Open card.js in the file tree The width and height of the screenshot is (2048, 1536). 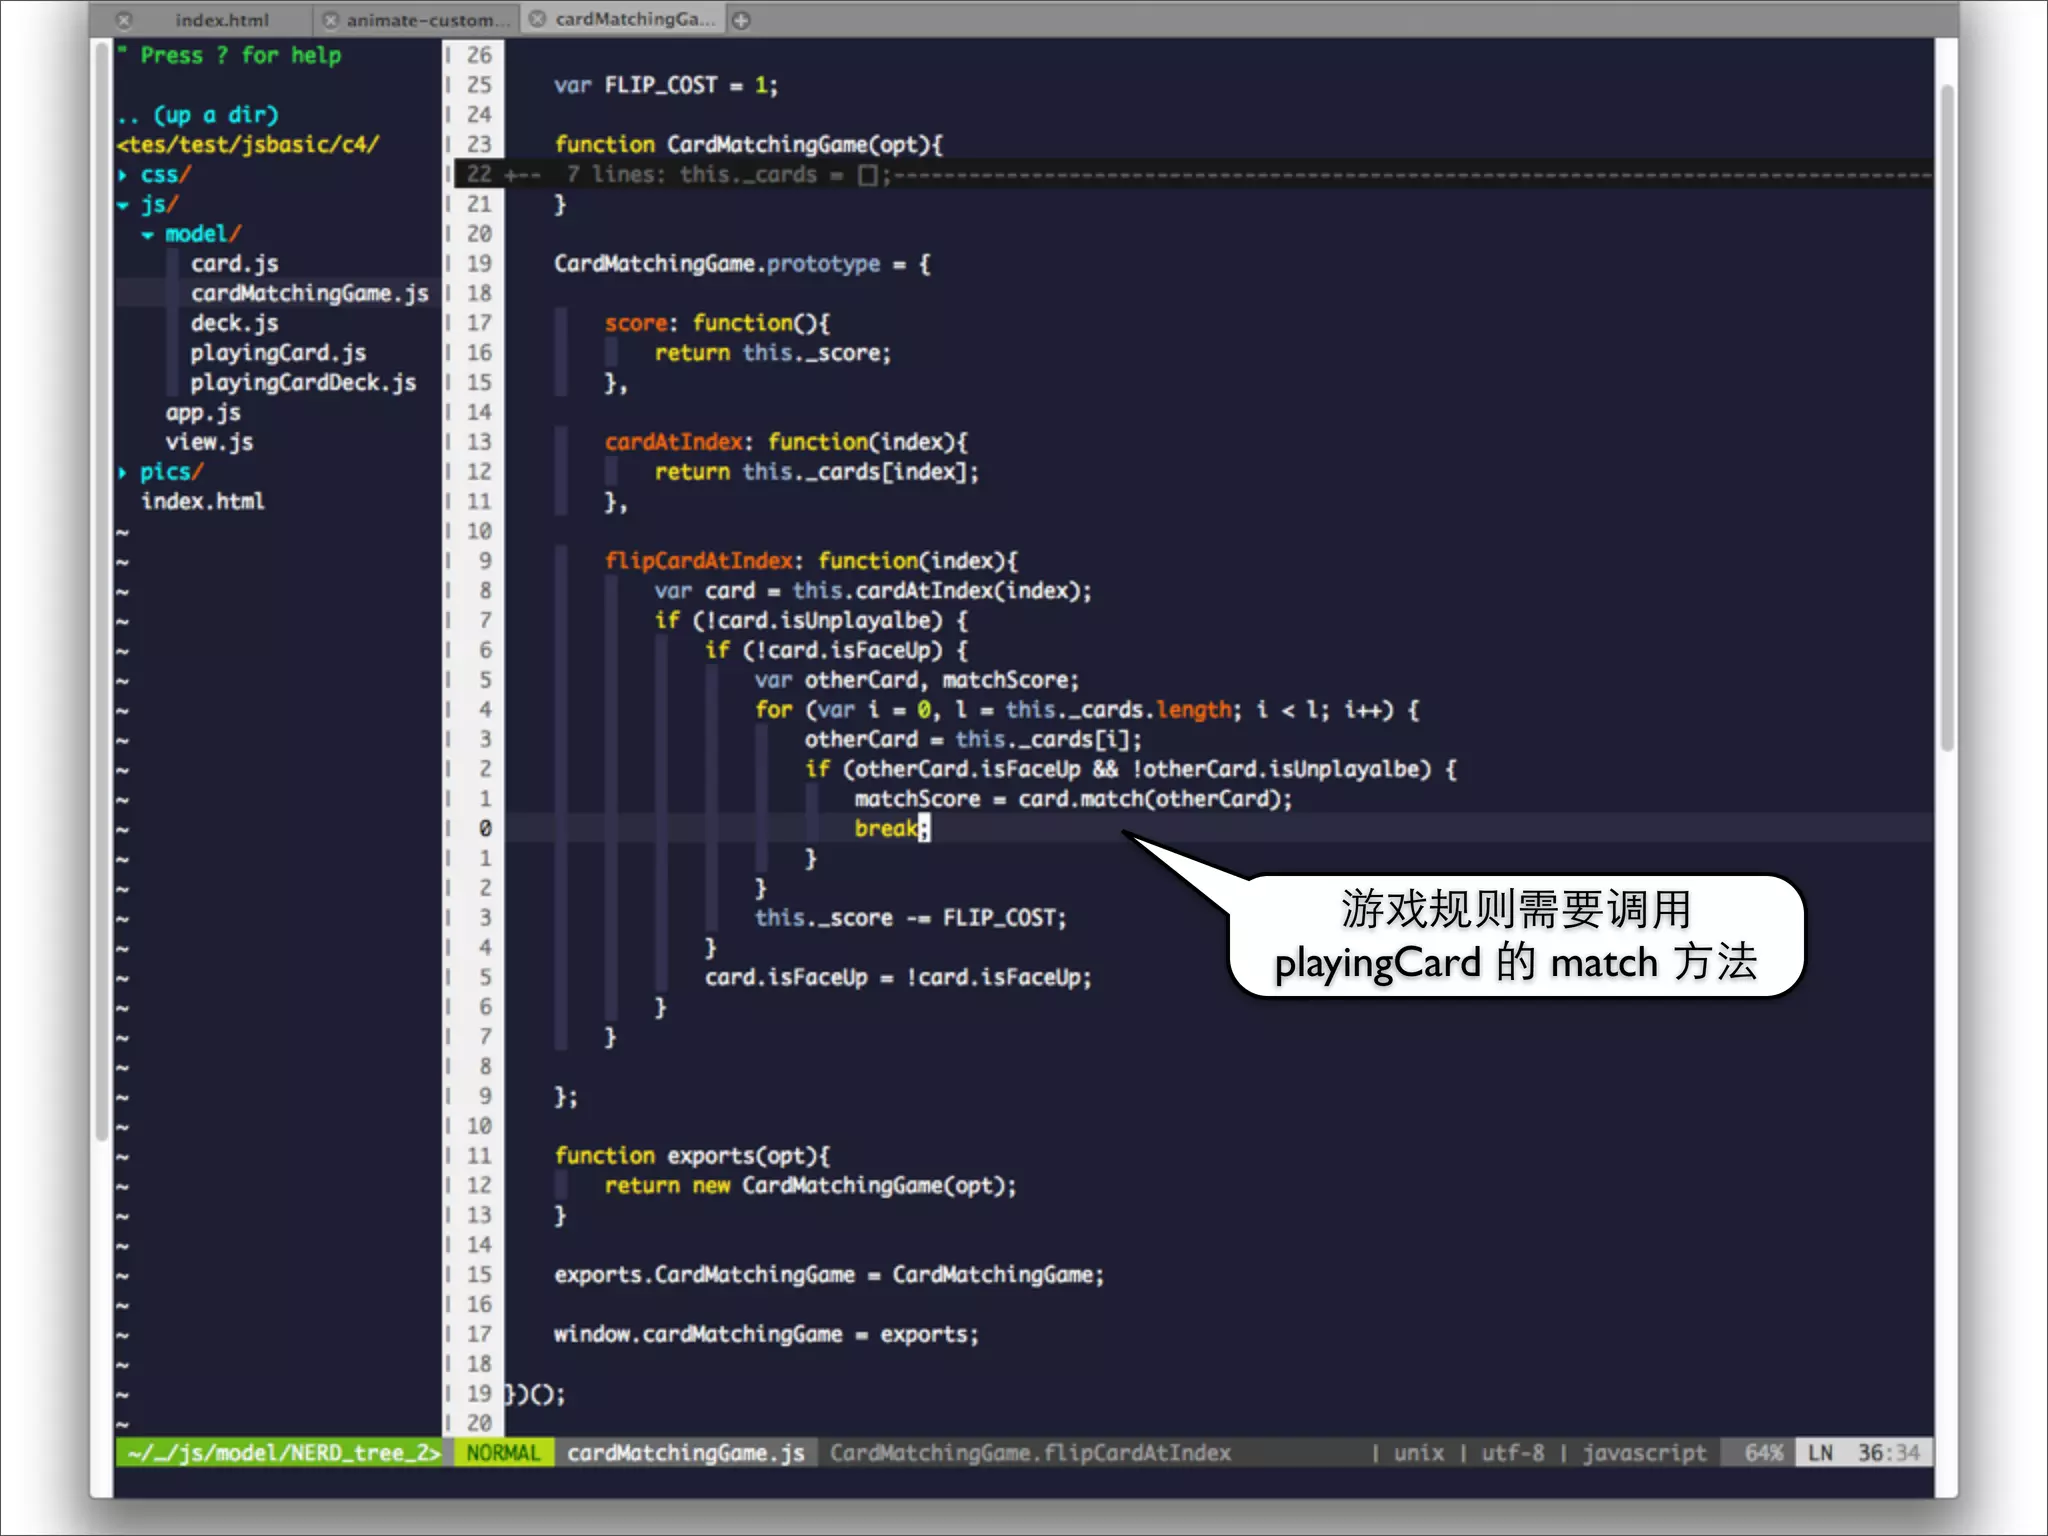235,264
